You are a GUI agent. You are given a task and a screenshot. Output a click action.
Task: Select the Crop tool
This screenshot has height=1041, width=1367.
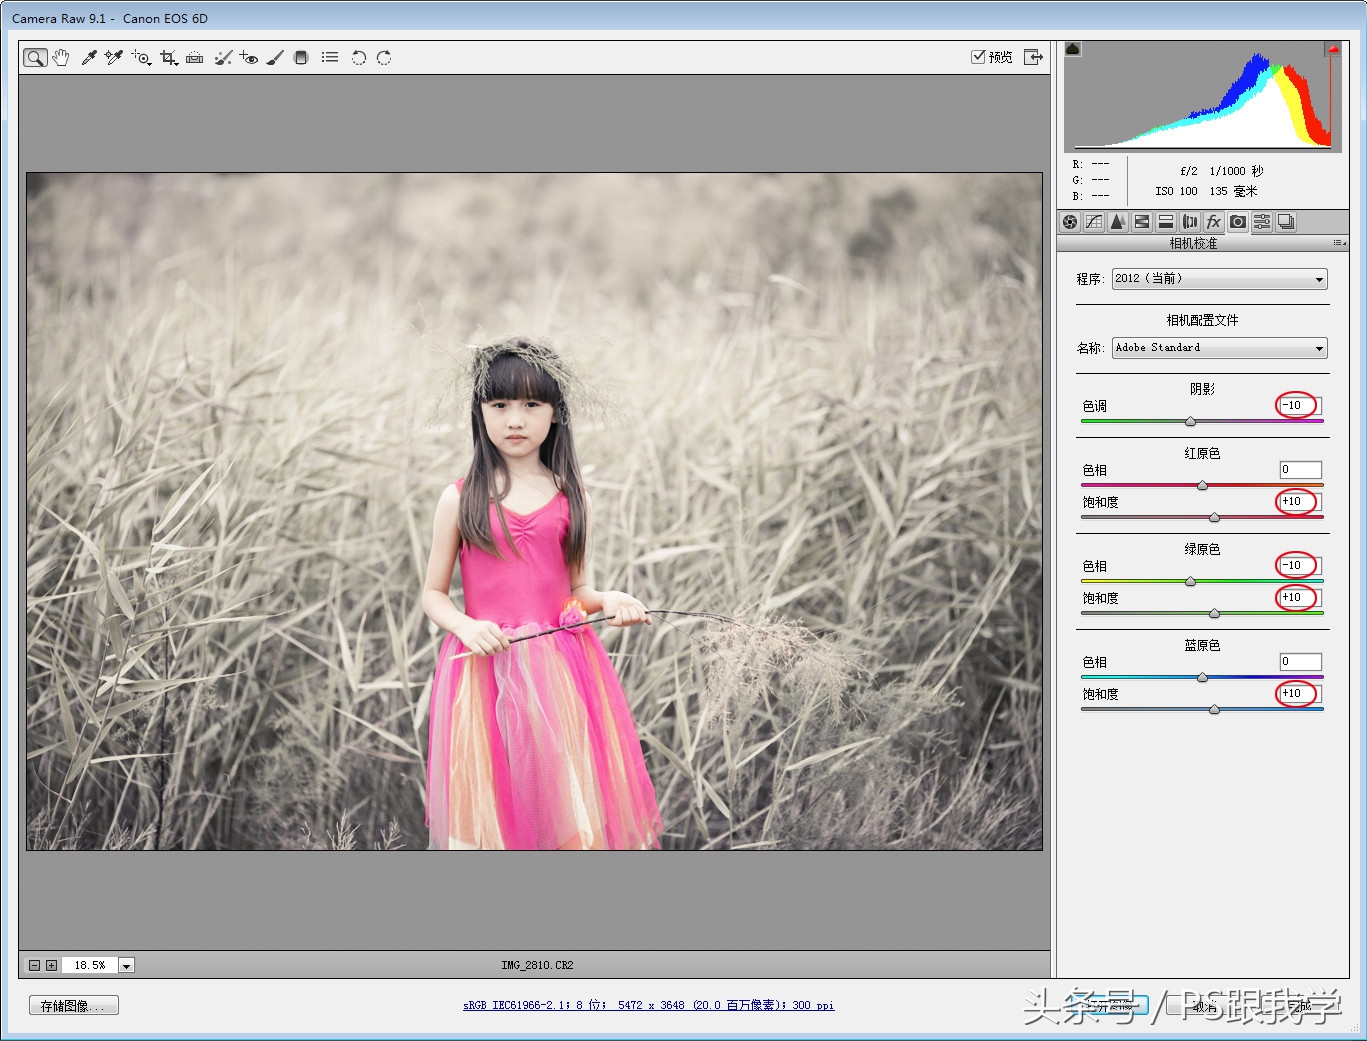coord(168,58)
